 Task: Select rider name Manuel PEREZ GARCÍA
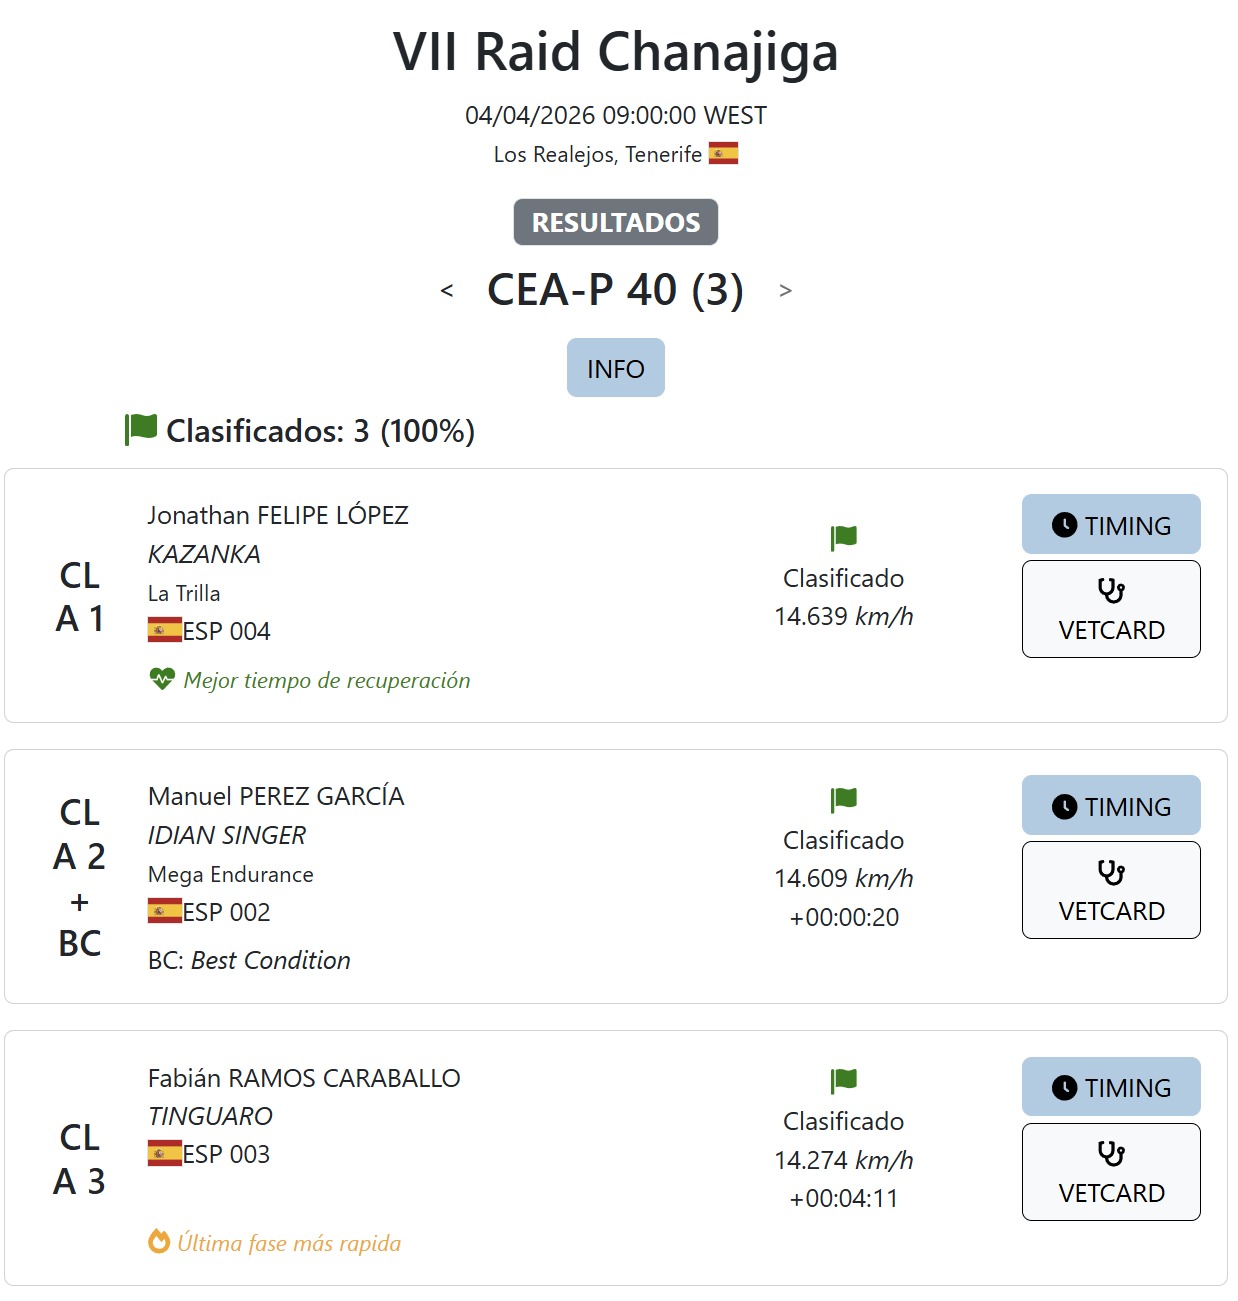276,796
